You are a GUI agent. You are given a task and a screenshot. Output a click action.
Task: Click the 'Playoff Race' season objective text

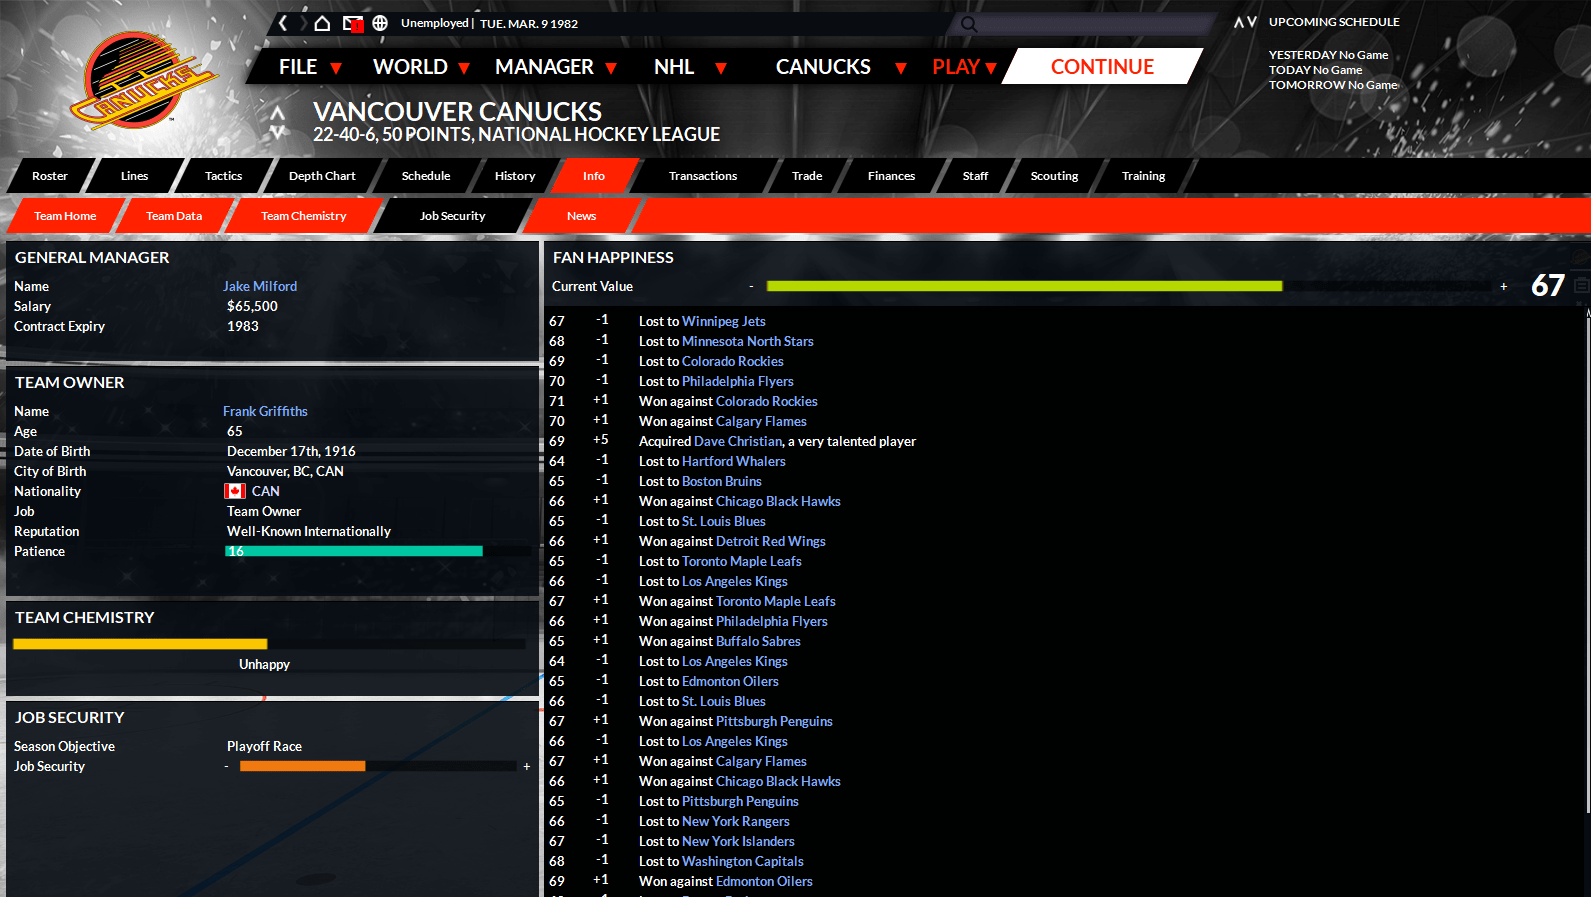[x=264, y=746]
